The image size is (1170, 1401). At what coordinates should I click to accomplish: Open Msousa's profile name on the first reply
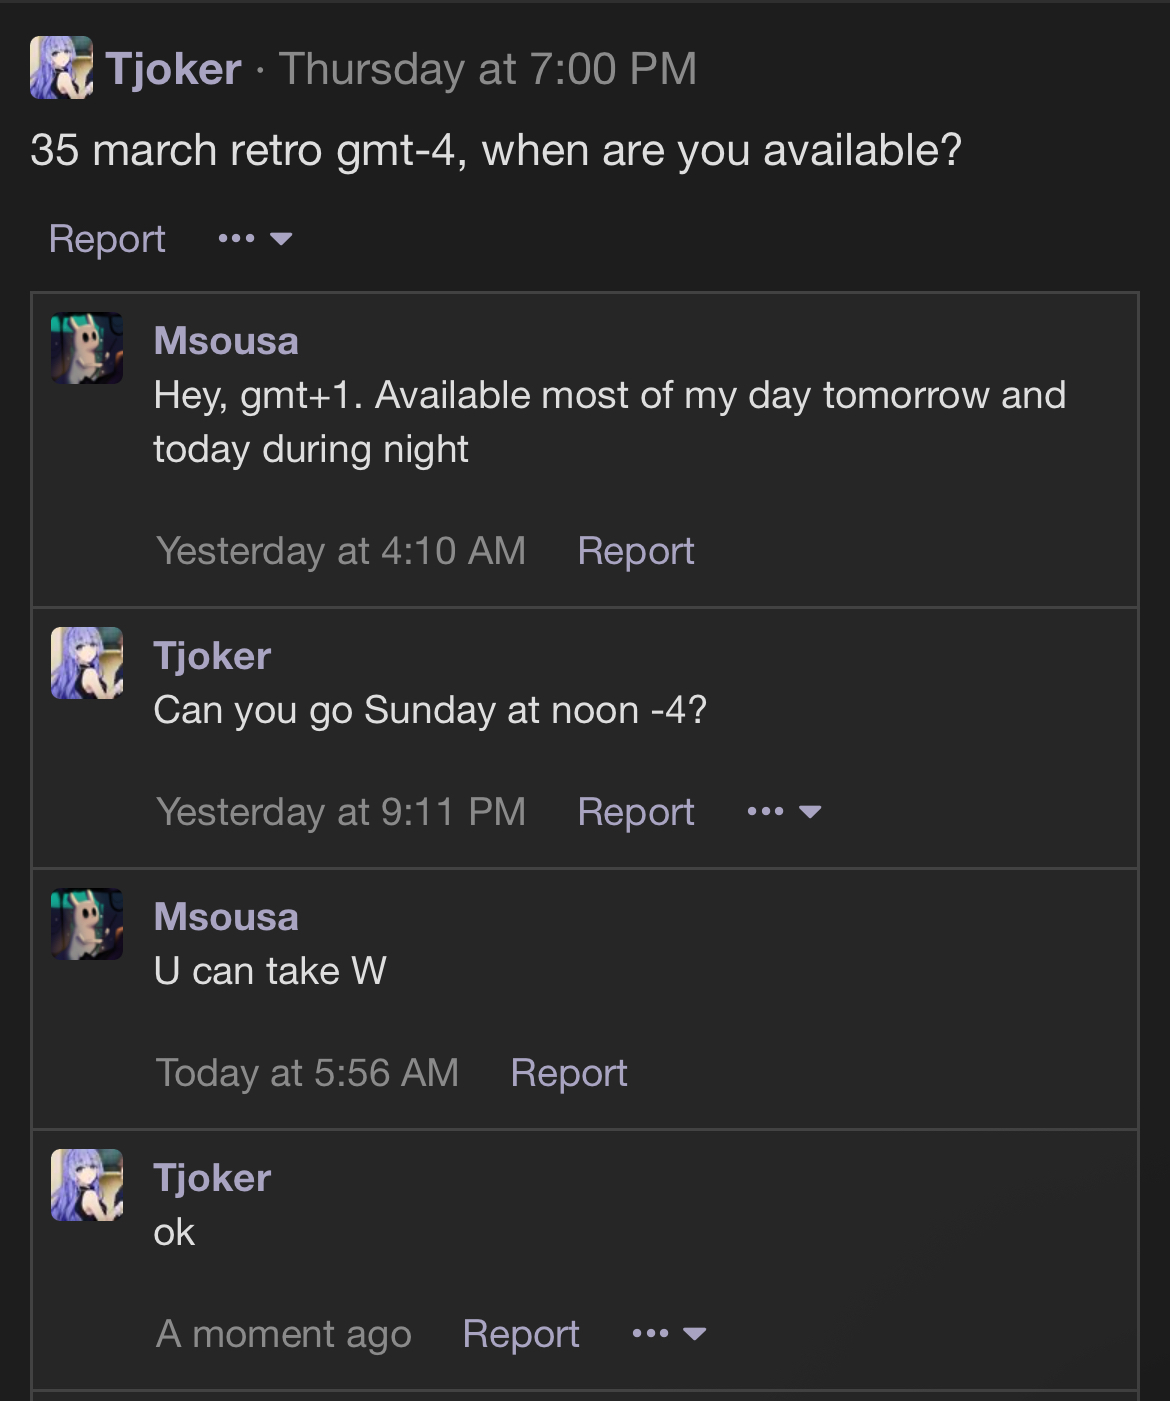pyautogui.click(x=226, y=341)
